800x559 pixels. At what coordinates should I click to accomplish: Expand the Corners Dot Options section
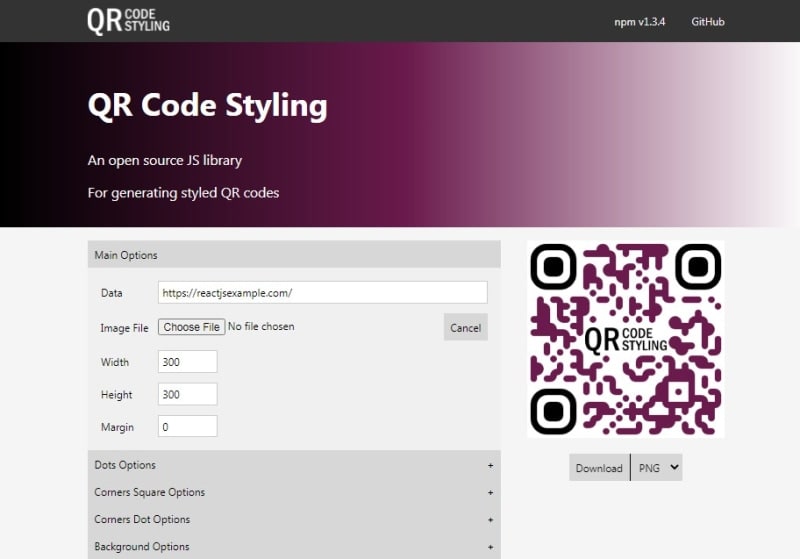point(142,519)
